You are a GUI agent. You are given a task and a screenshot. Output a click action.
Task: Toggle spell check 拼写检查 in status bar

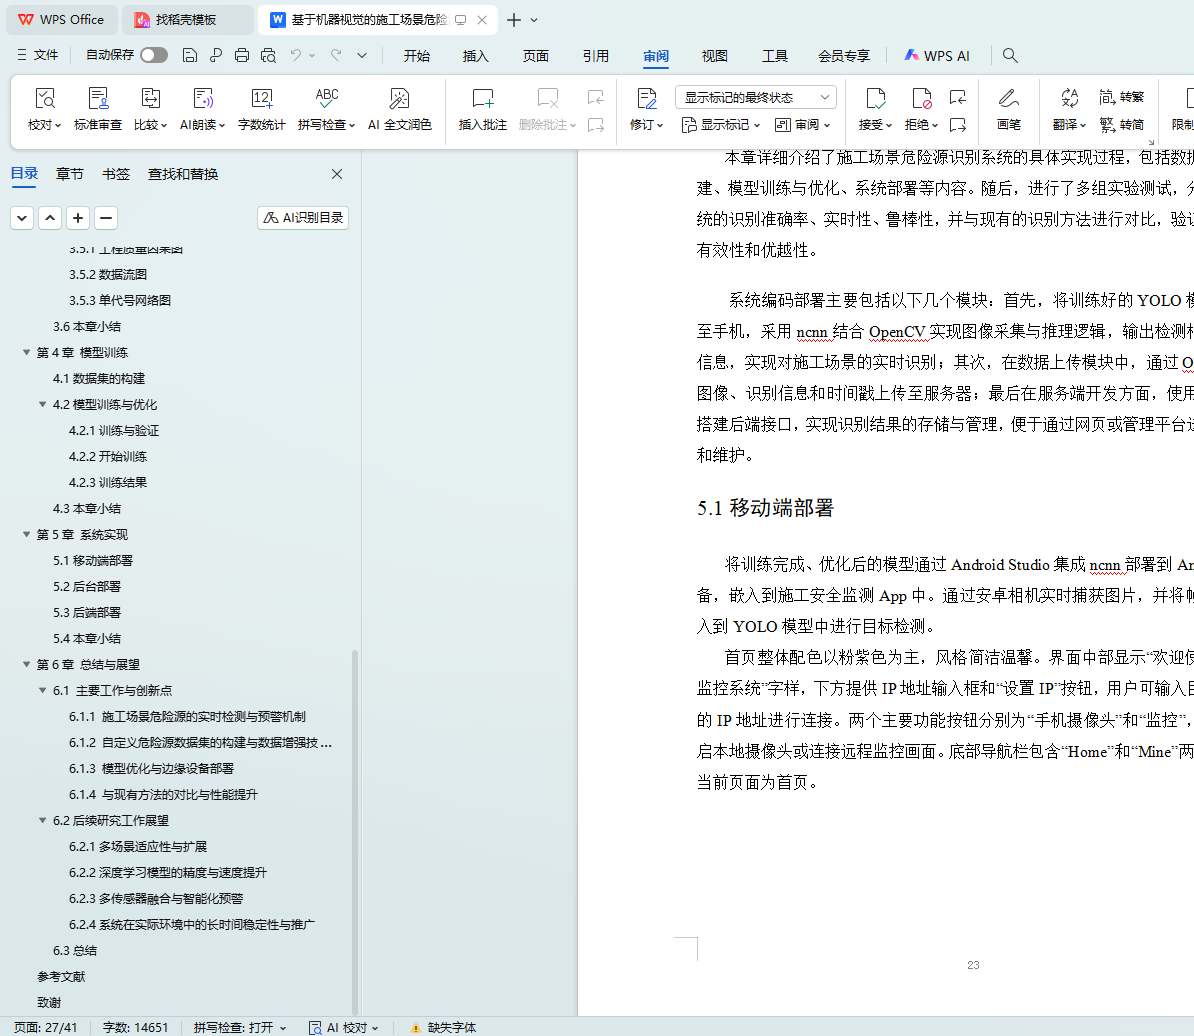[240, 1027]
